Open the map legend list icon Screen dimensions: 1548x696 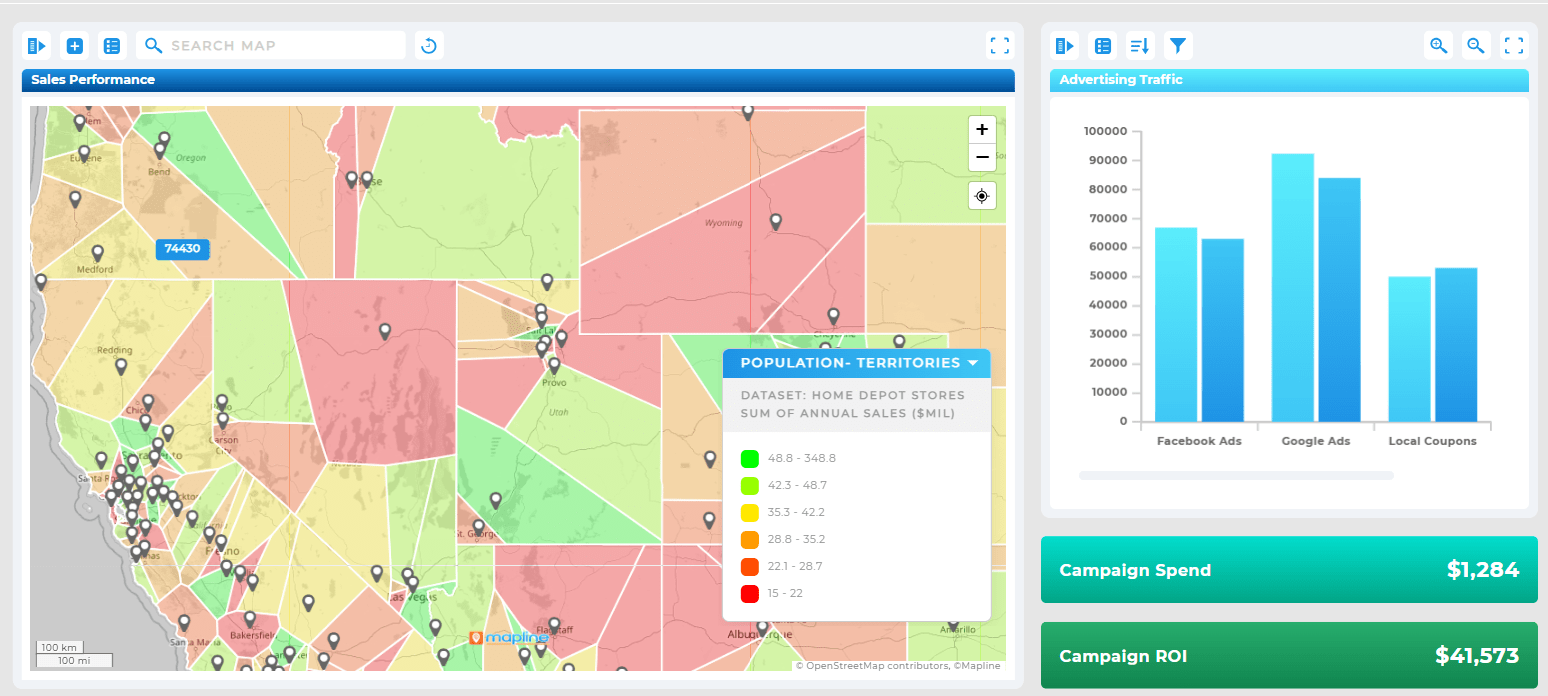111,45
